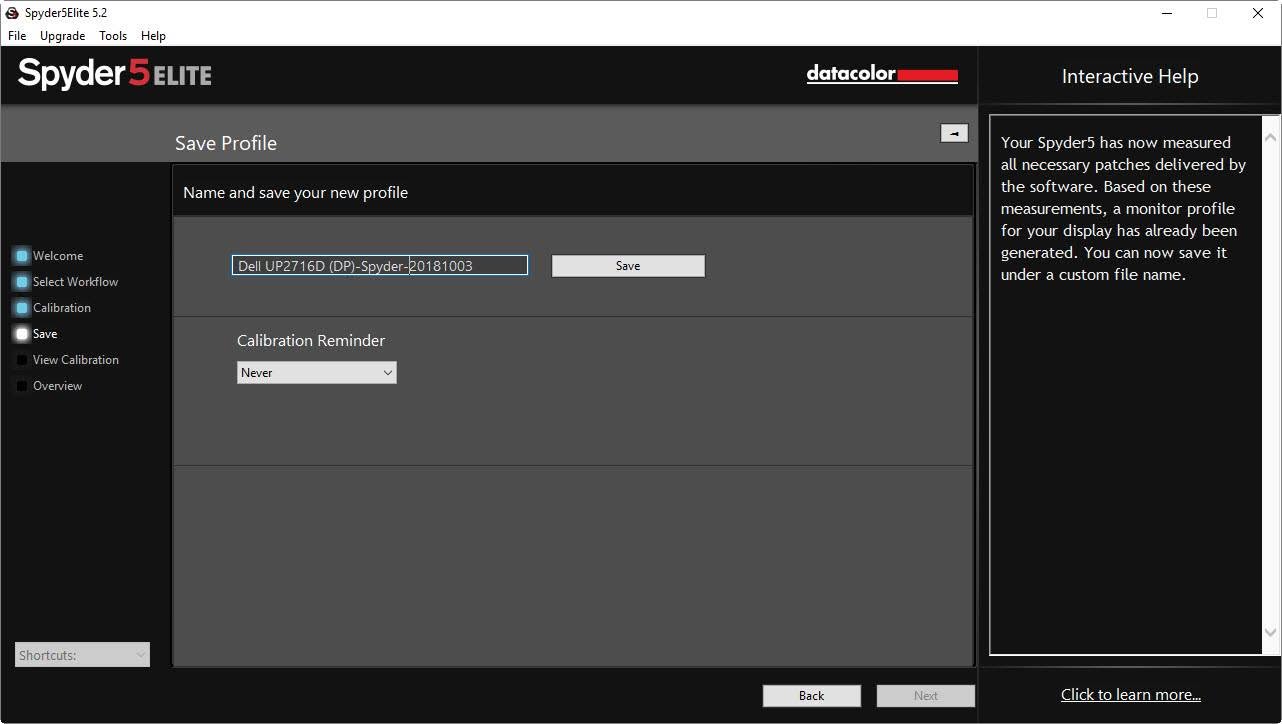Go to the Select Workflow step

[x=75, y=282]
